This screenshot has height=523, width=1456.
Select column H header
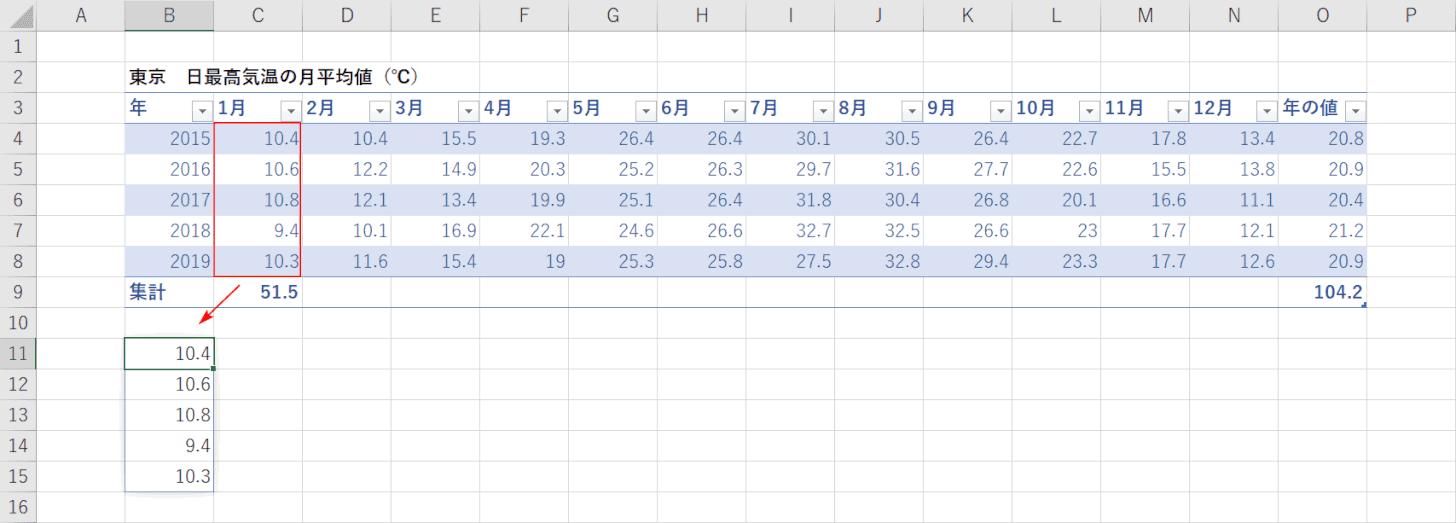coord(702,15)
